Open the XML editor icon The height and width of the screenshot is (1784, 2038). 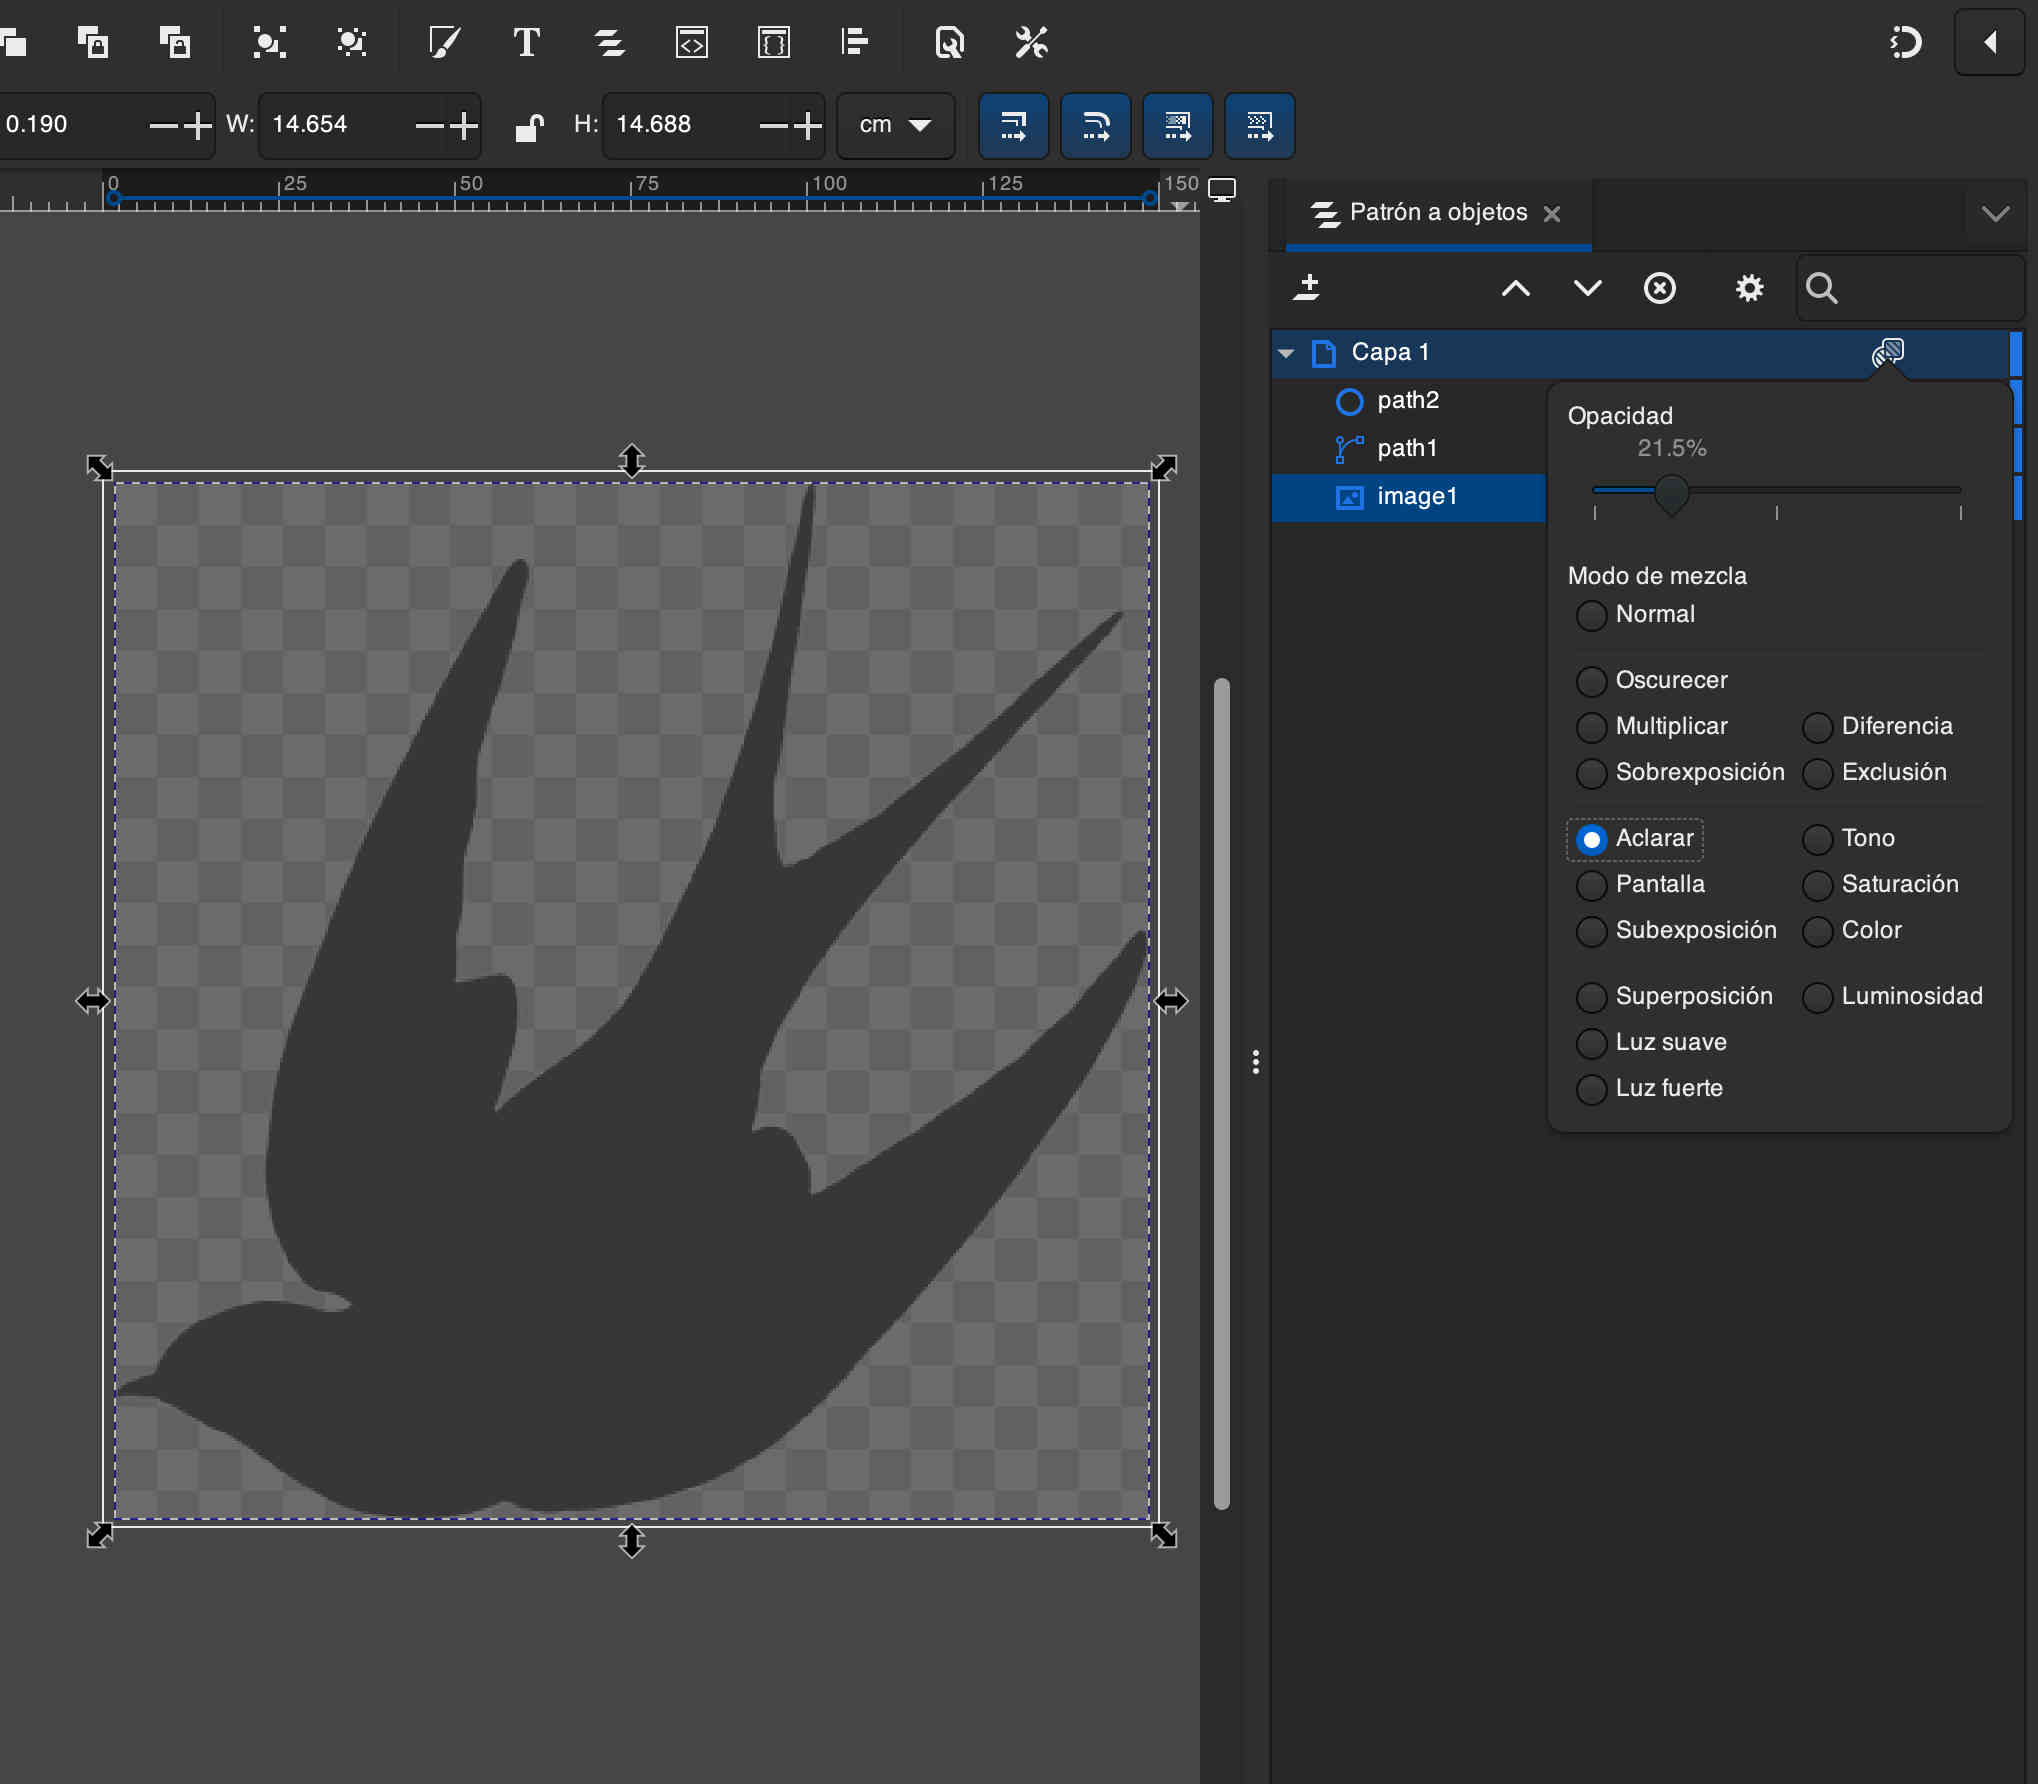pyautogui.click(x=692, y=42)
